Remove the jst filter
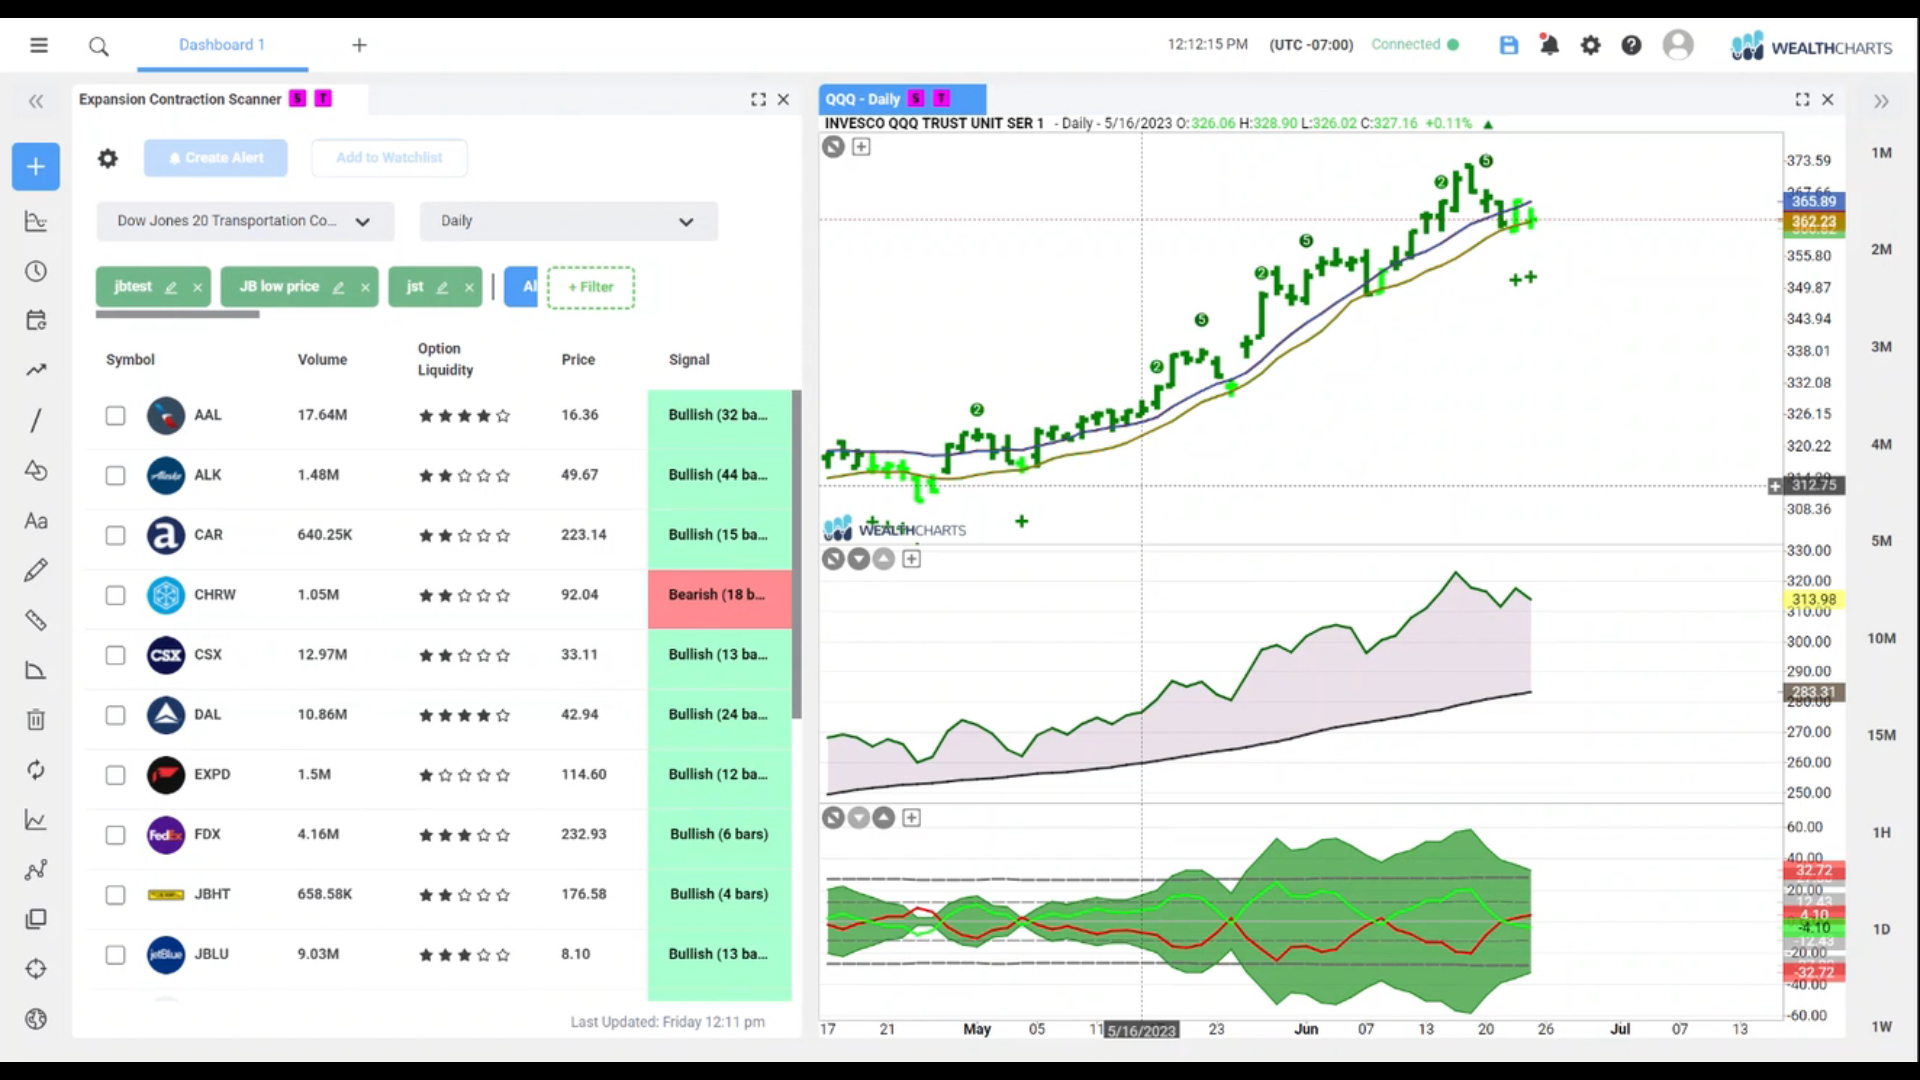Image resolution: width=1920 pixels, height=1080 pixels. pos(469,288)
